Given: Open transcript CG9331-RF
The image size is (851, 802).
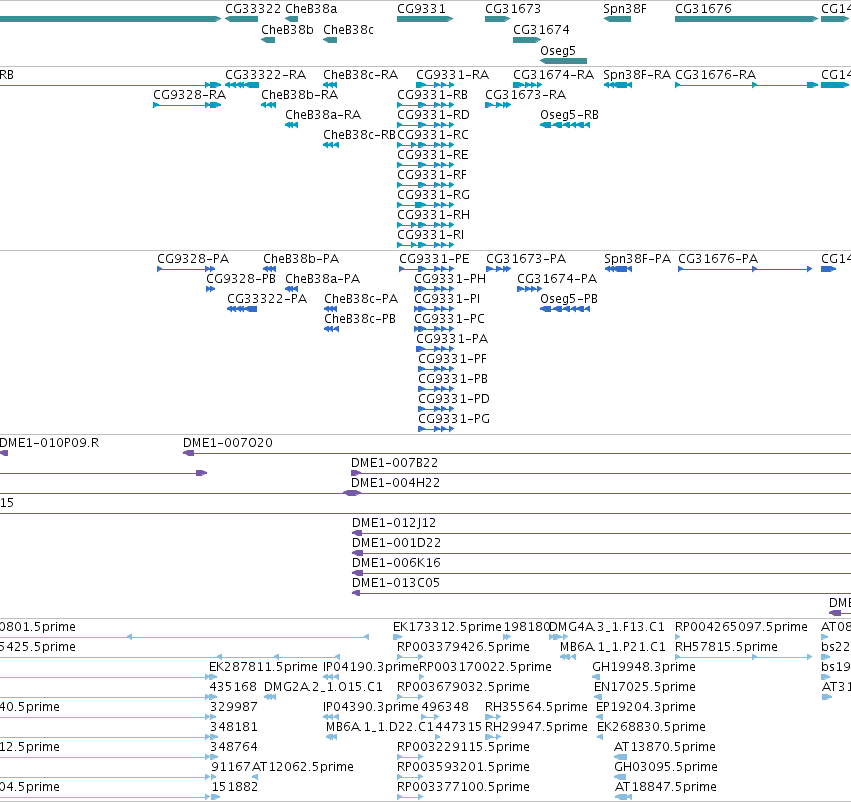Looking at the screenshot, I should pyautogui.click(x=432, y=175).
